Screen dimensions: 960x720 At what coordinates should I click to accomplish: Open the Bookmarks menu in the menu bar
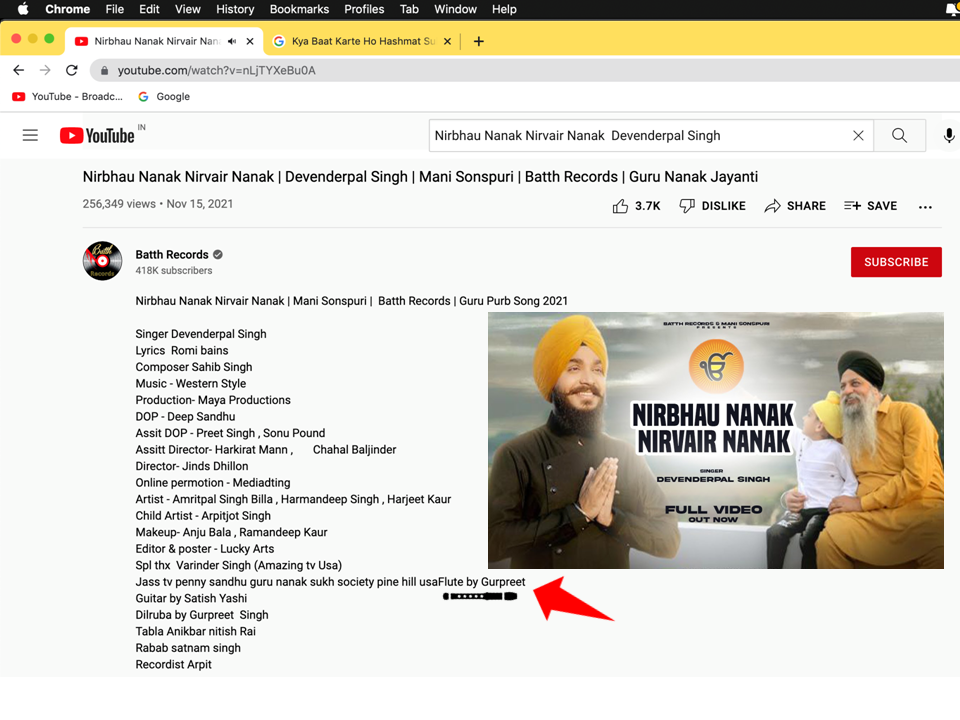(299, 9)
